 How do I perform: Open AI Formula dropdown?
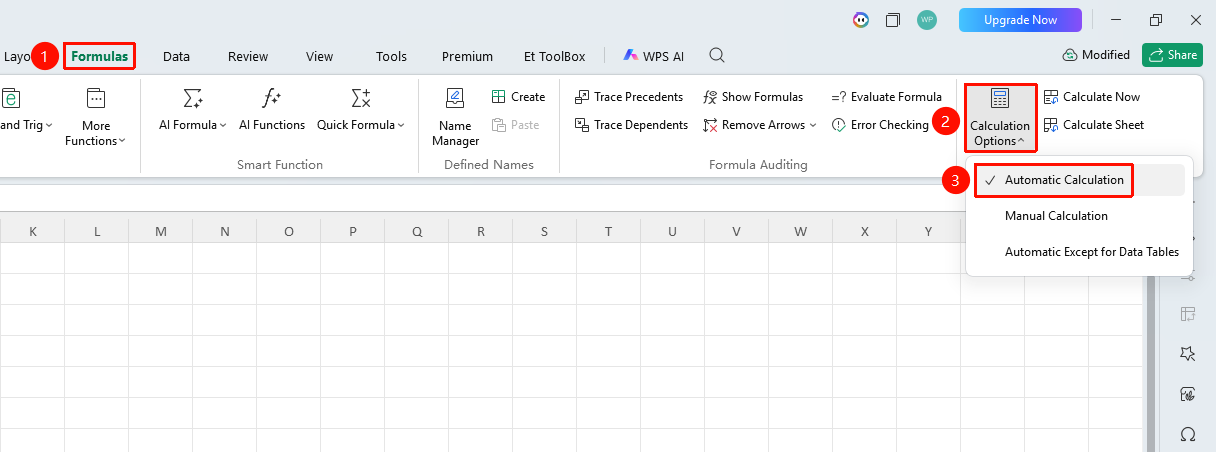193,125
